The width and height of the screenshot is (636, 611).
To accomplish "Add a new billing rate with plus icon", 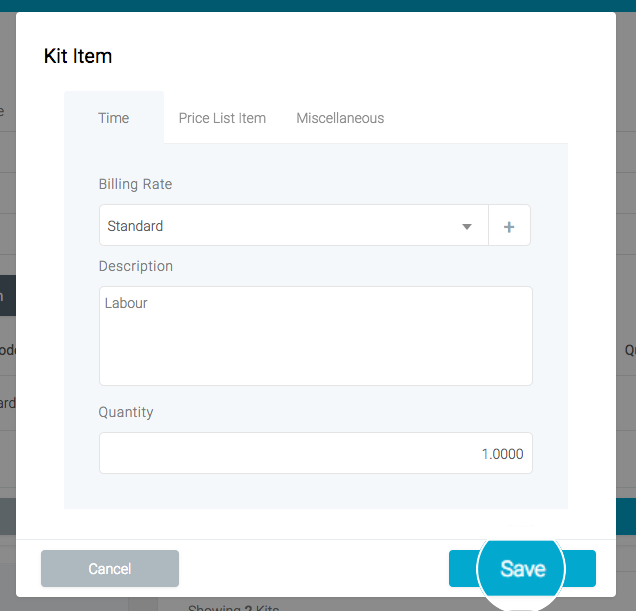I will pyautogui.click(x=509, y=227).
